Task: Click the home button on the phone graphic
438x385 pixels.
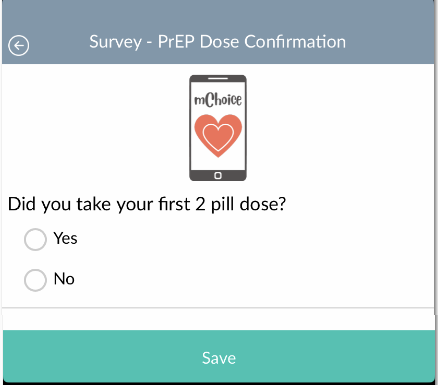Action: click(x=218, y=175)
